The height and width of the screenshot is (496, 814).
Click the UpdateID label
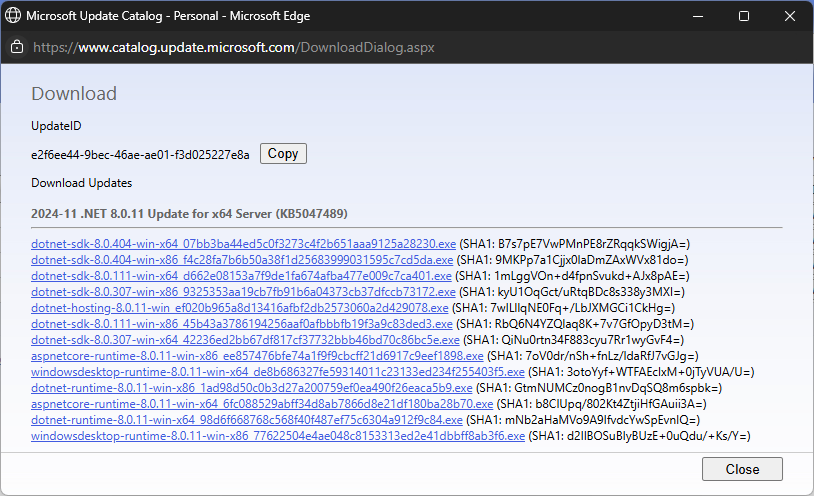pos(56,126)
